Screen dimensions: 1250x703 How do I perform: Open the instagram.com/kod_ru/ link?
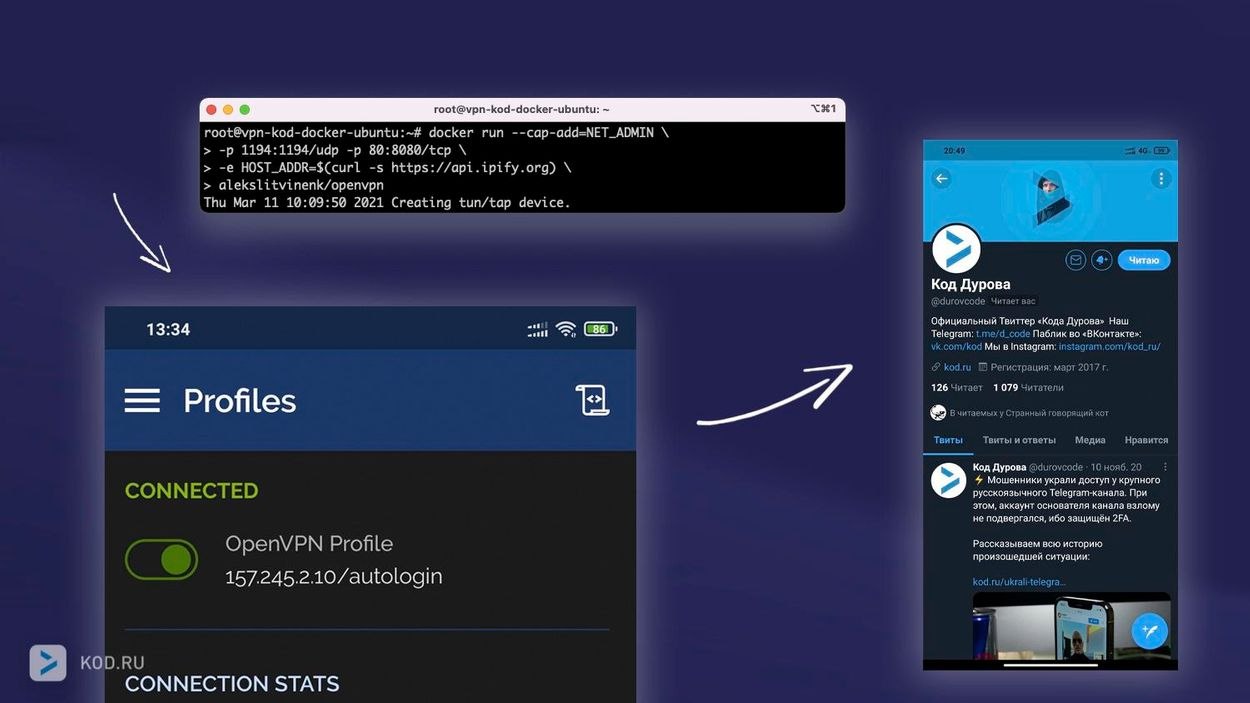click(1109, 346)
